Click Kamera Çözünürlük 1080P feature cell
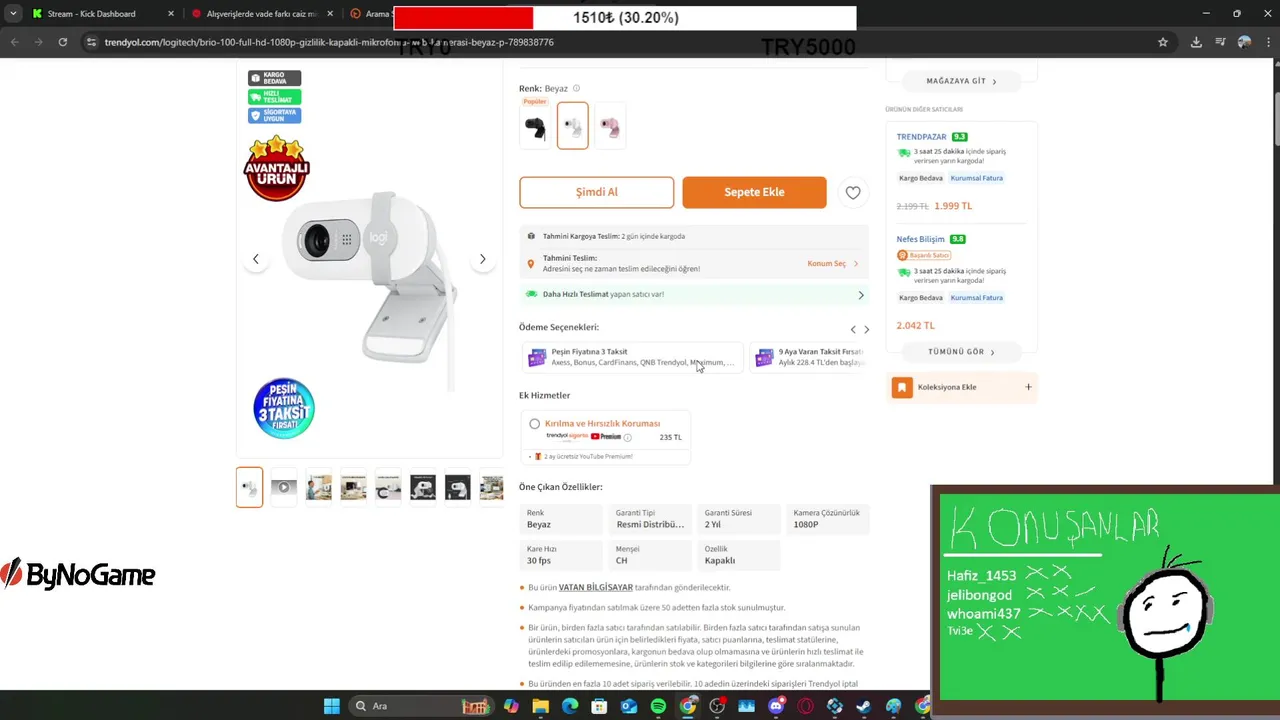This screenshot has height=720, width=1280. pyautogui.click(x=828, y=519)
